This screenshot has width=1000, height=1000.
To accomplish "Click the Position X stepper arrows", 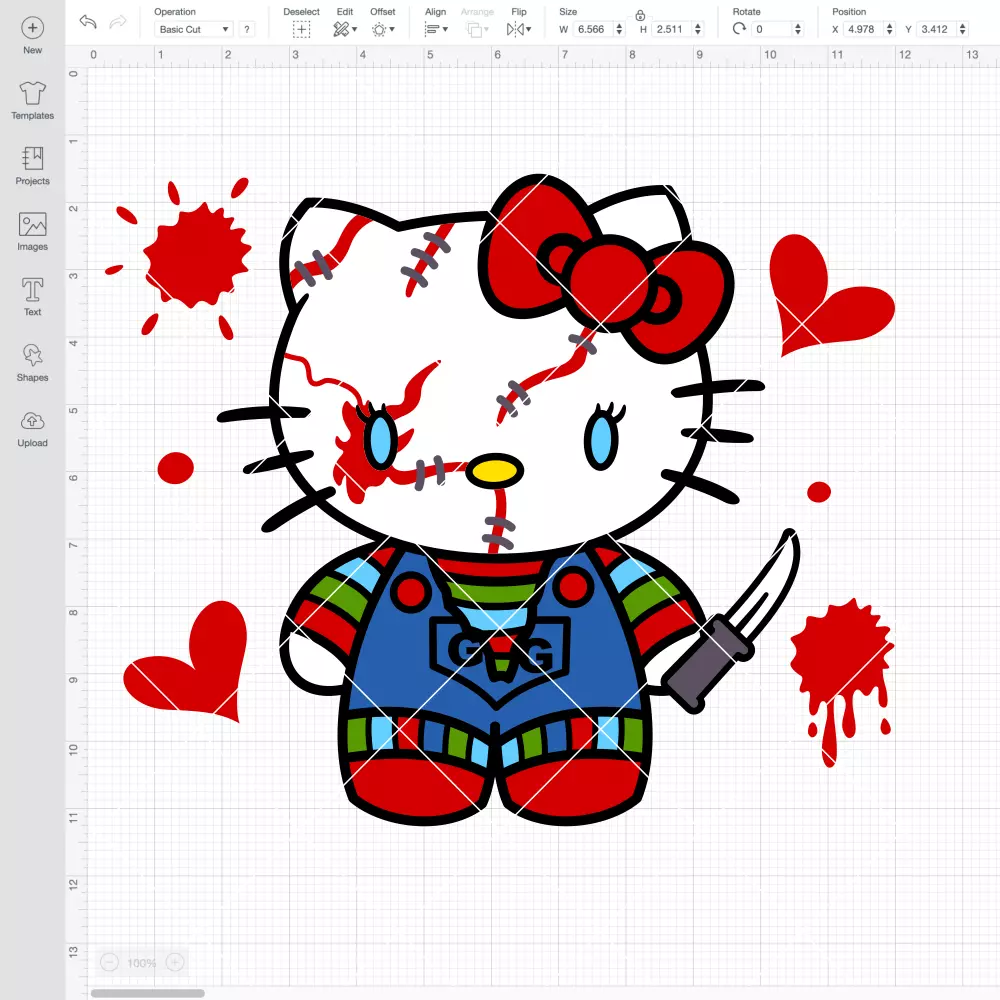I will click(889, 29).
